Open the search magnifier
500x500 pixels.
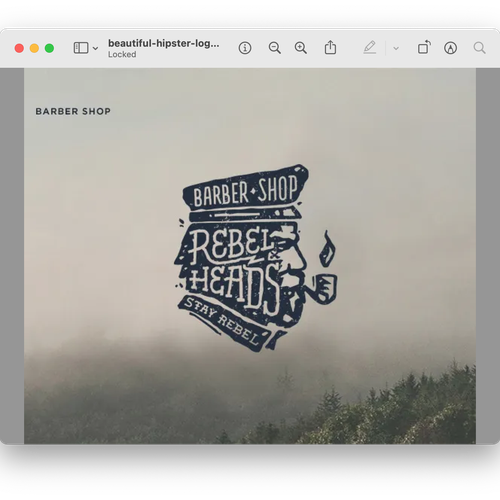pos(480,48)
